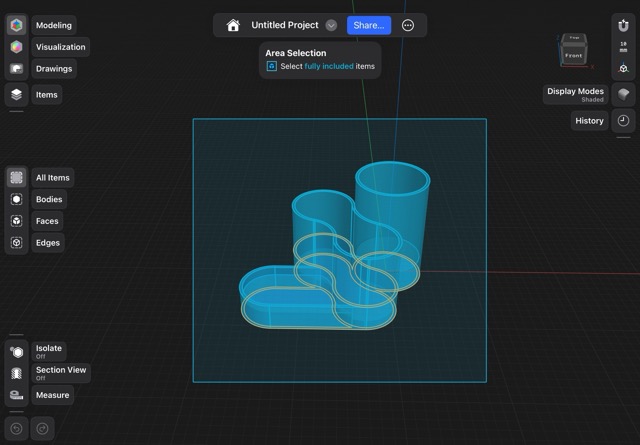Screen dimensions: 640x445
Task: Toggle the Section View icon
Action: (16, 373)
